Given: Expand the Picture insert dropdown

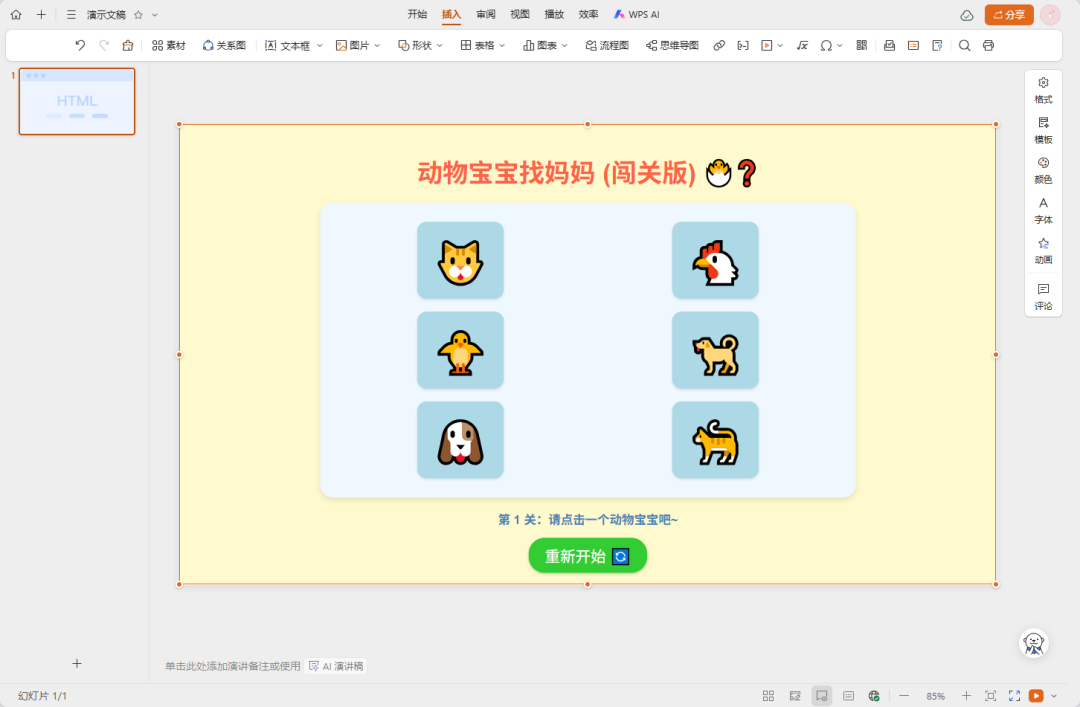Looking at the screenshot, I should (375, 45).
